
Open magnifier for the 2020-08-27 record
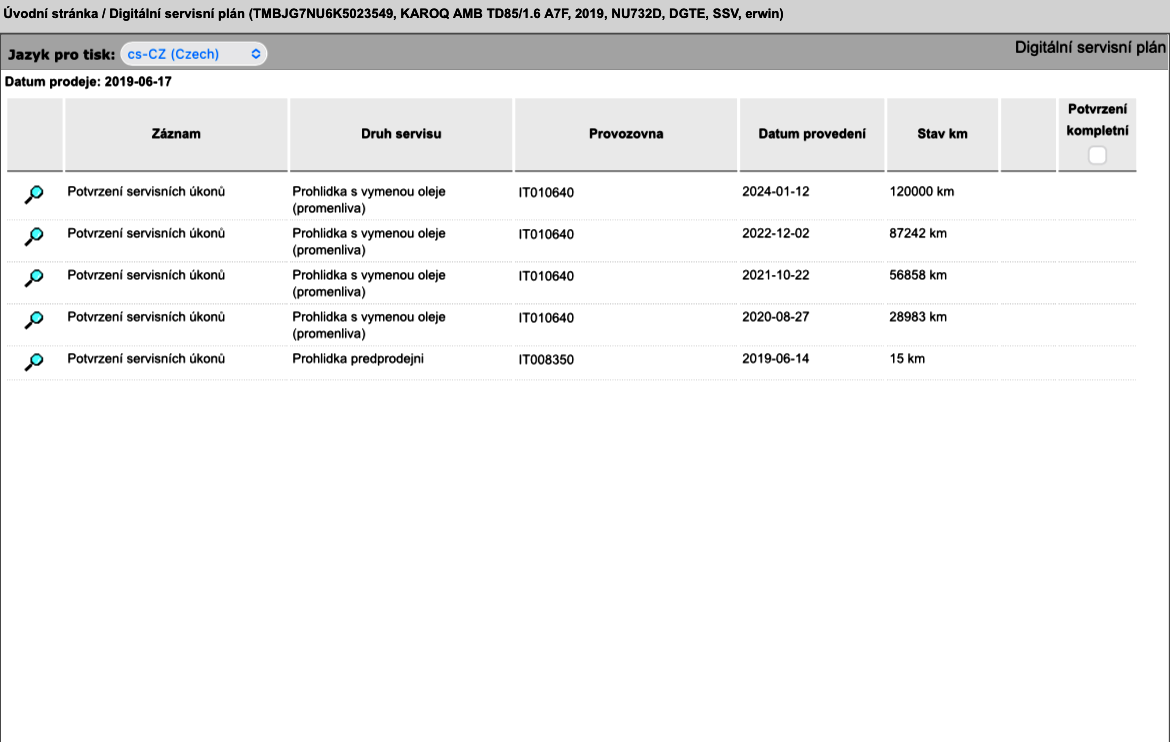tap(34, 319)
